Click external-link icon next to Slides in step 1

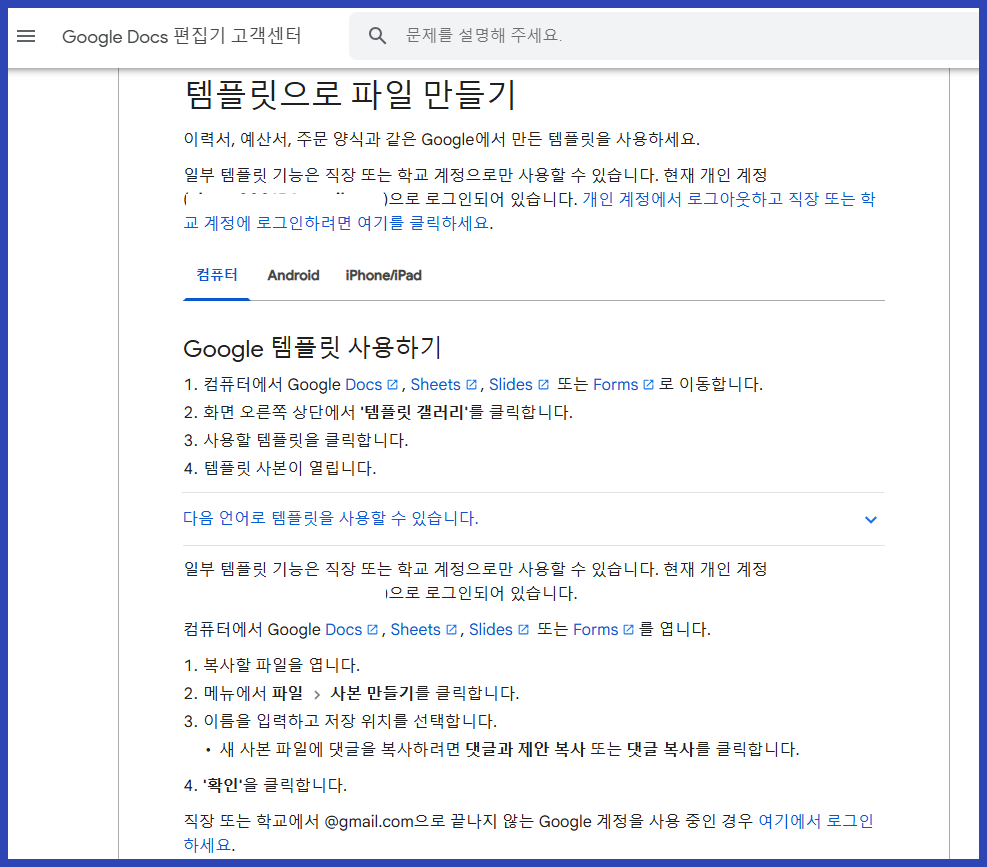(544, 384)
